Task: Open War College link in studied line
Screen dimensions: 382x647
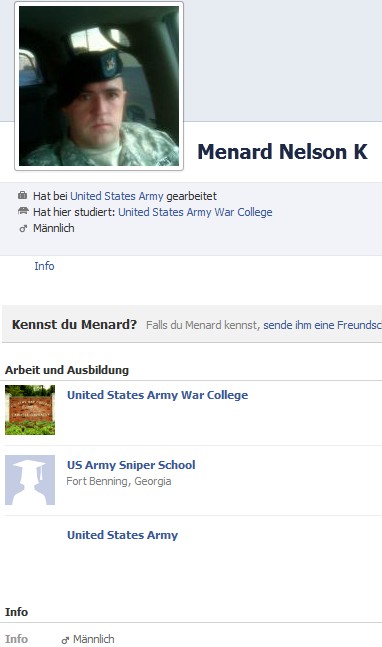Action: [x=195, y=212]
